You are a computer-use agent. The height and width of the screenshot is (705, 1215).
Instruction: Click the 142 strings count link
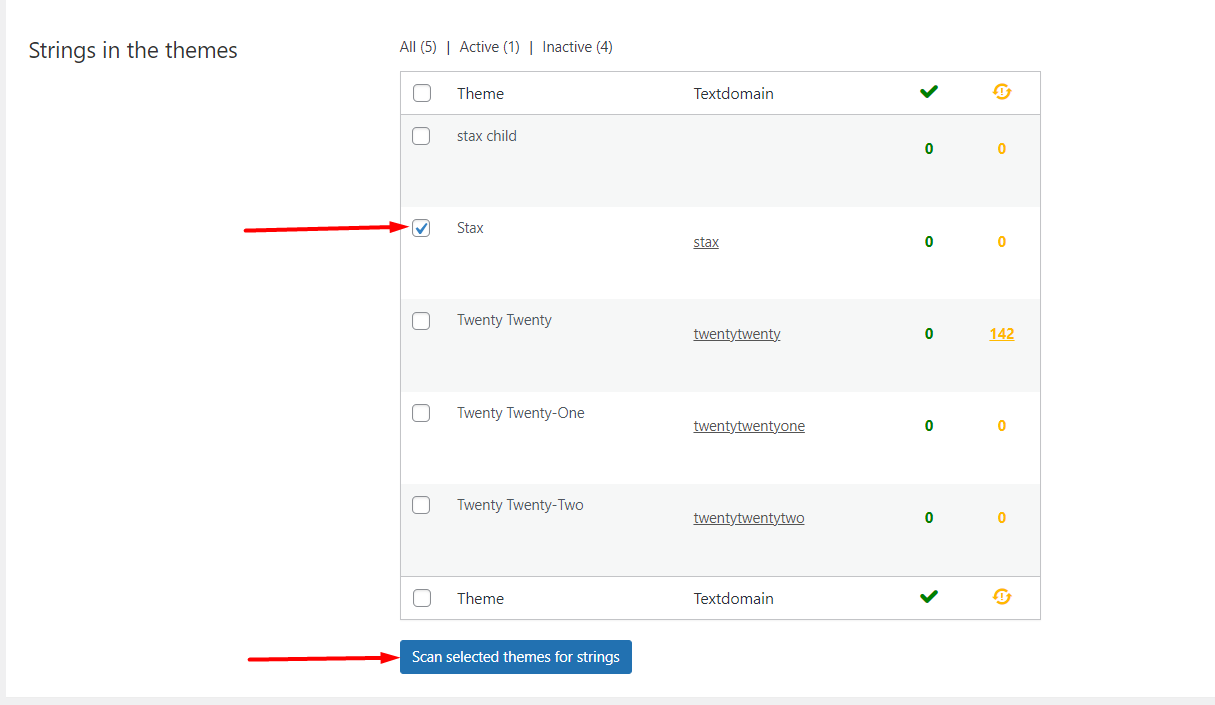[1001, 333]
